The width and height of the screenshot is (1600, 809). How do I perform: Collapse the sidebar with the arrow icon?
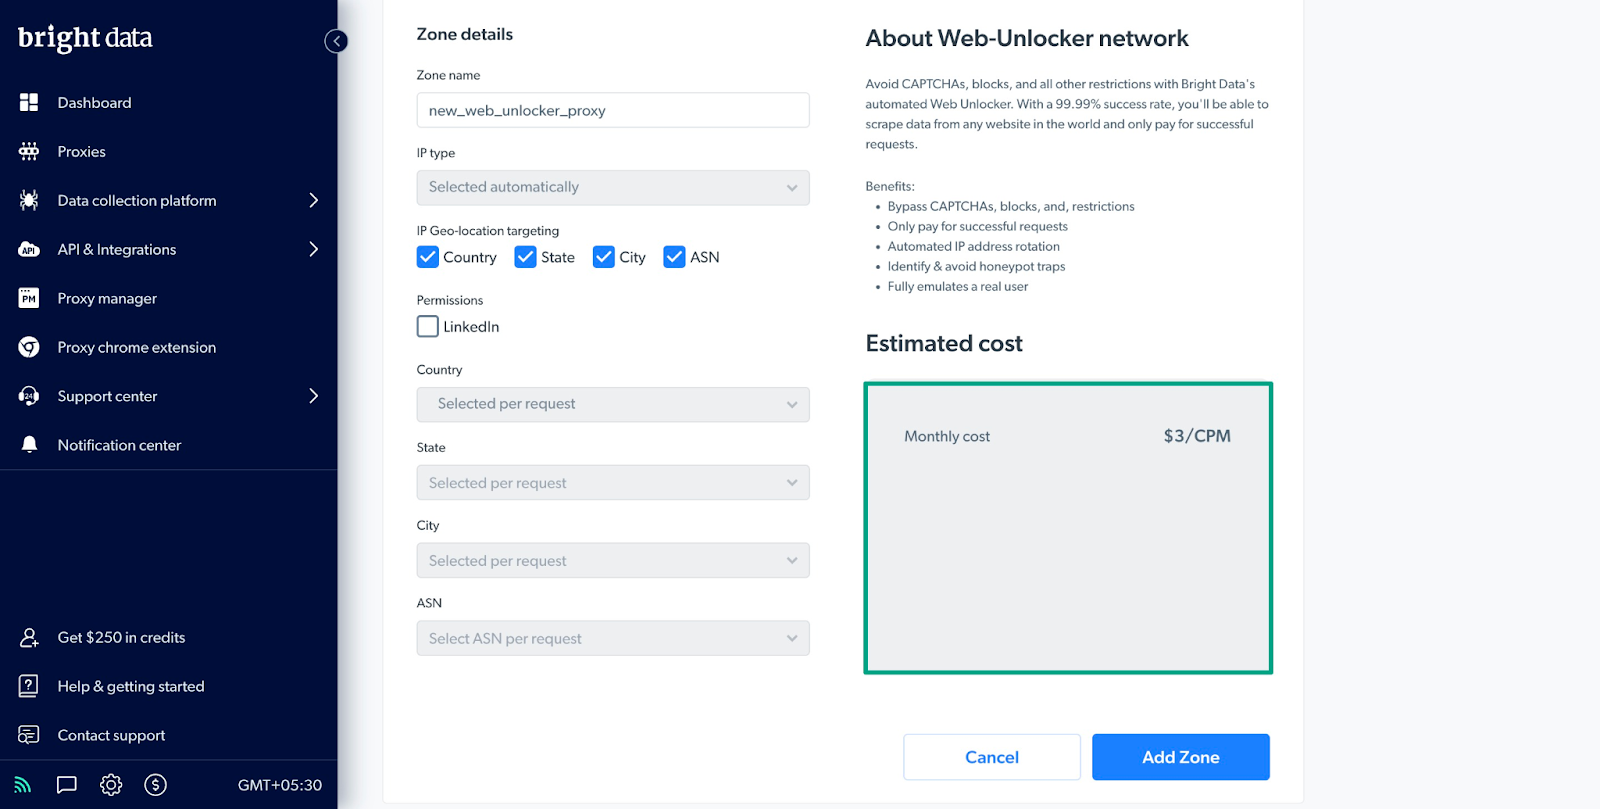click(336, 41)
